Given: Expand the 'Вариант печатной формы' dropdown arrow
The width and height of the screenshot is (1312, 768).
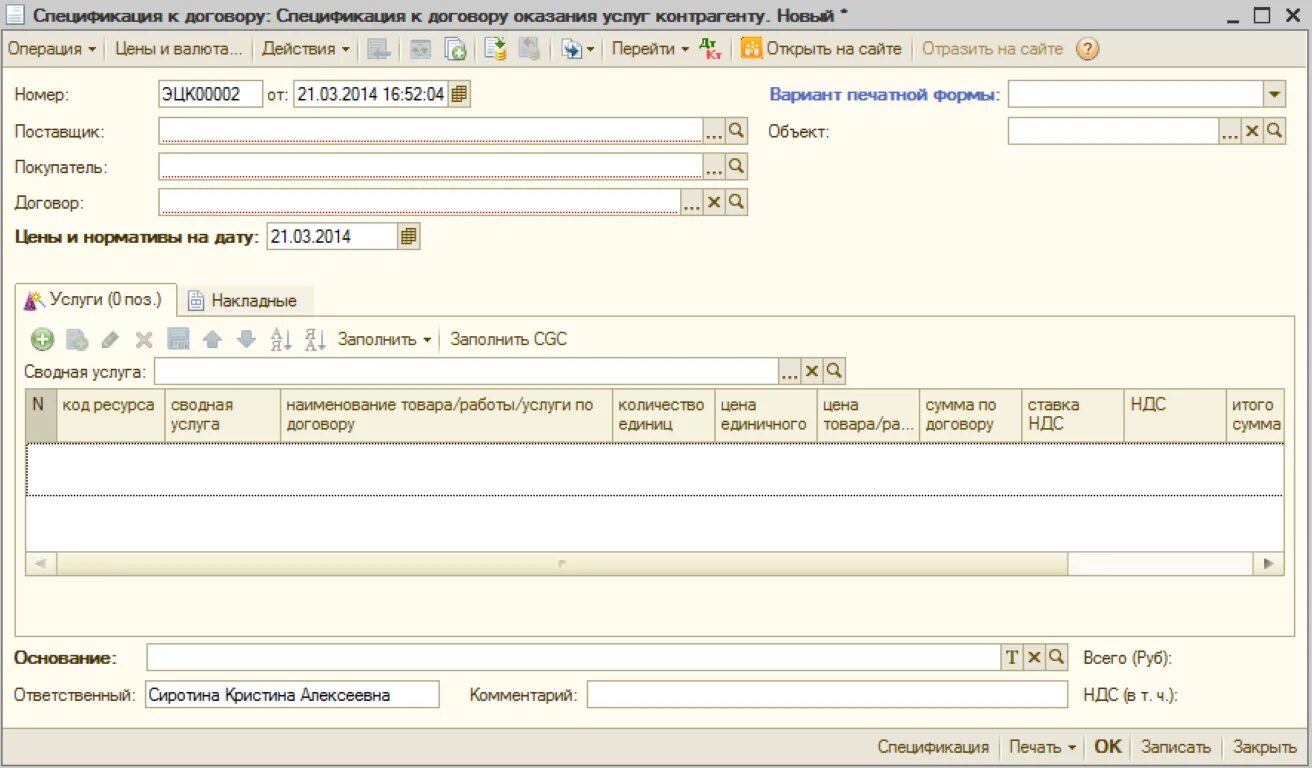Looking at the screenshot, I should (1274, 95).
